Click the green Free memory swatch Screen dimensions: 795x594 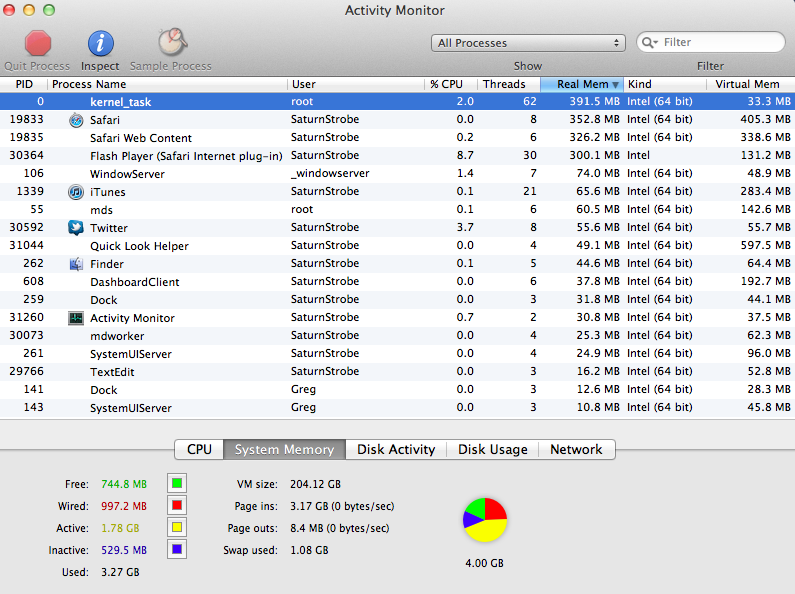point(177,484)
